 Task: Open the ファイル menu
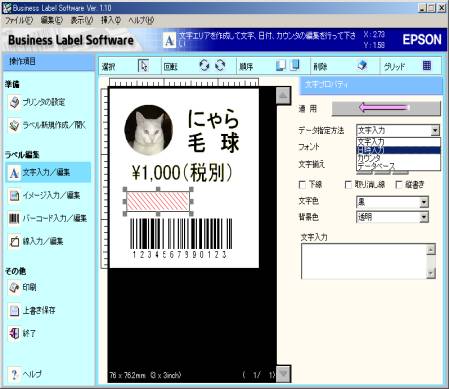click(x=19, y=20)
